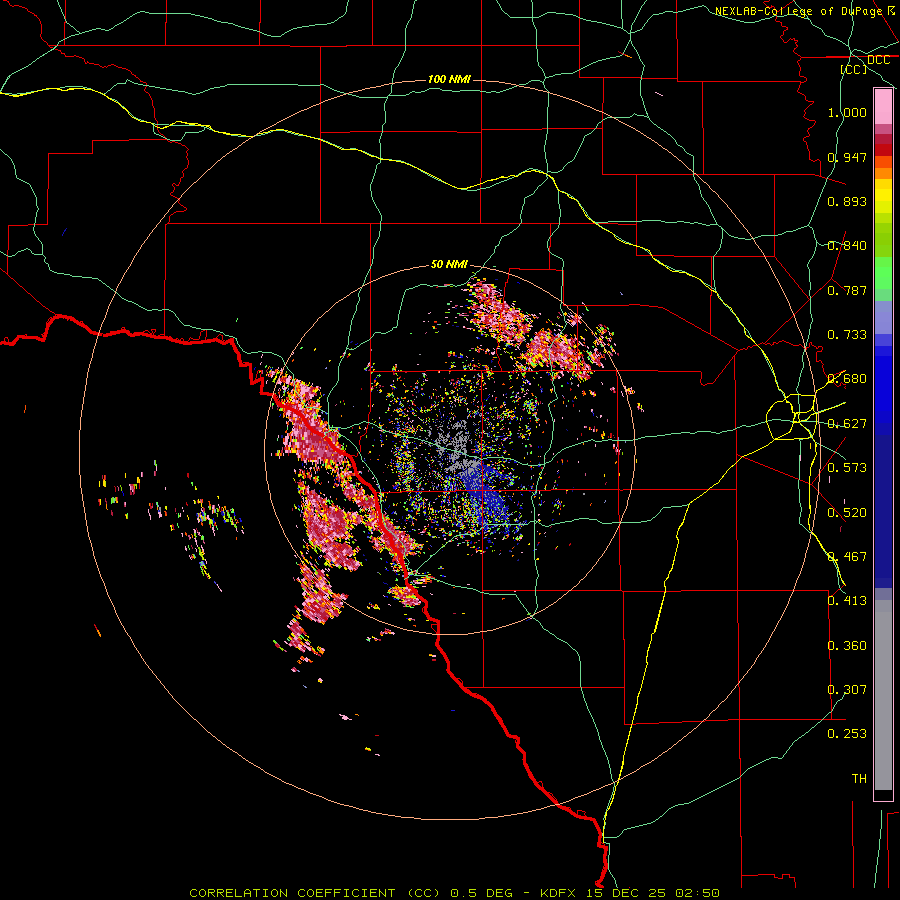
Task: Select the 0.573 scale value
Action: click(x=847, y=468)
